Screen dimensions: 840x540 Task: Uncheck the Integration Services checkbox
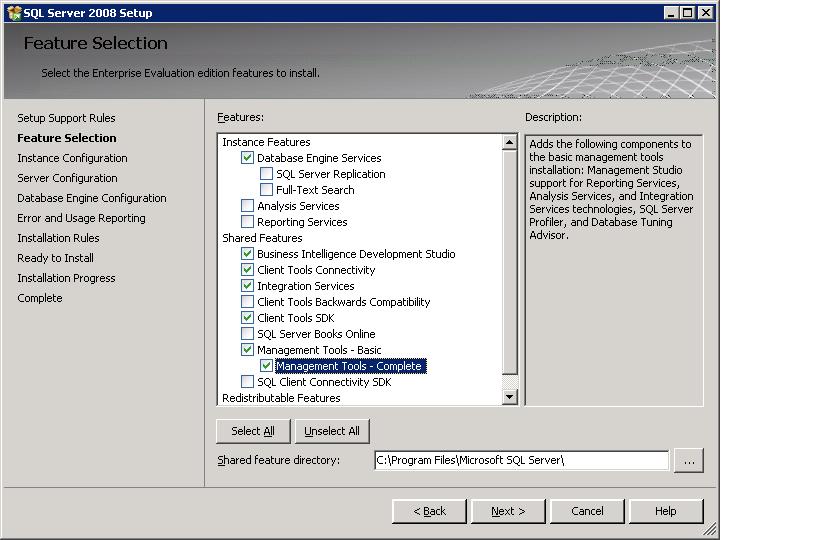pos(247,286)
